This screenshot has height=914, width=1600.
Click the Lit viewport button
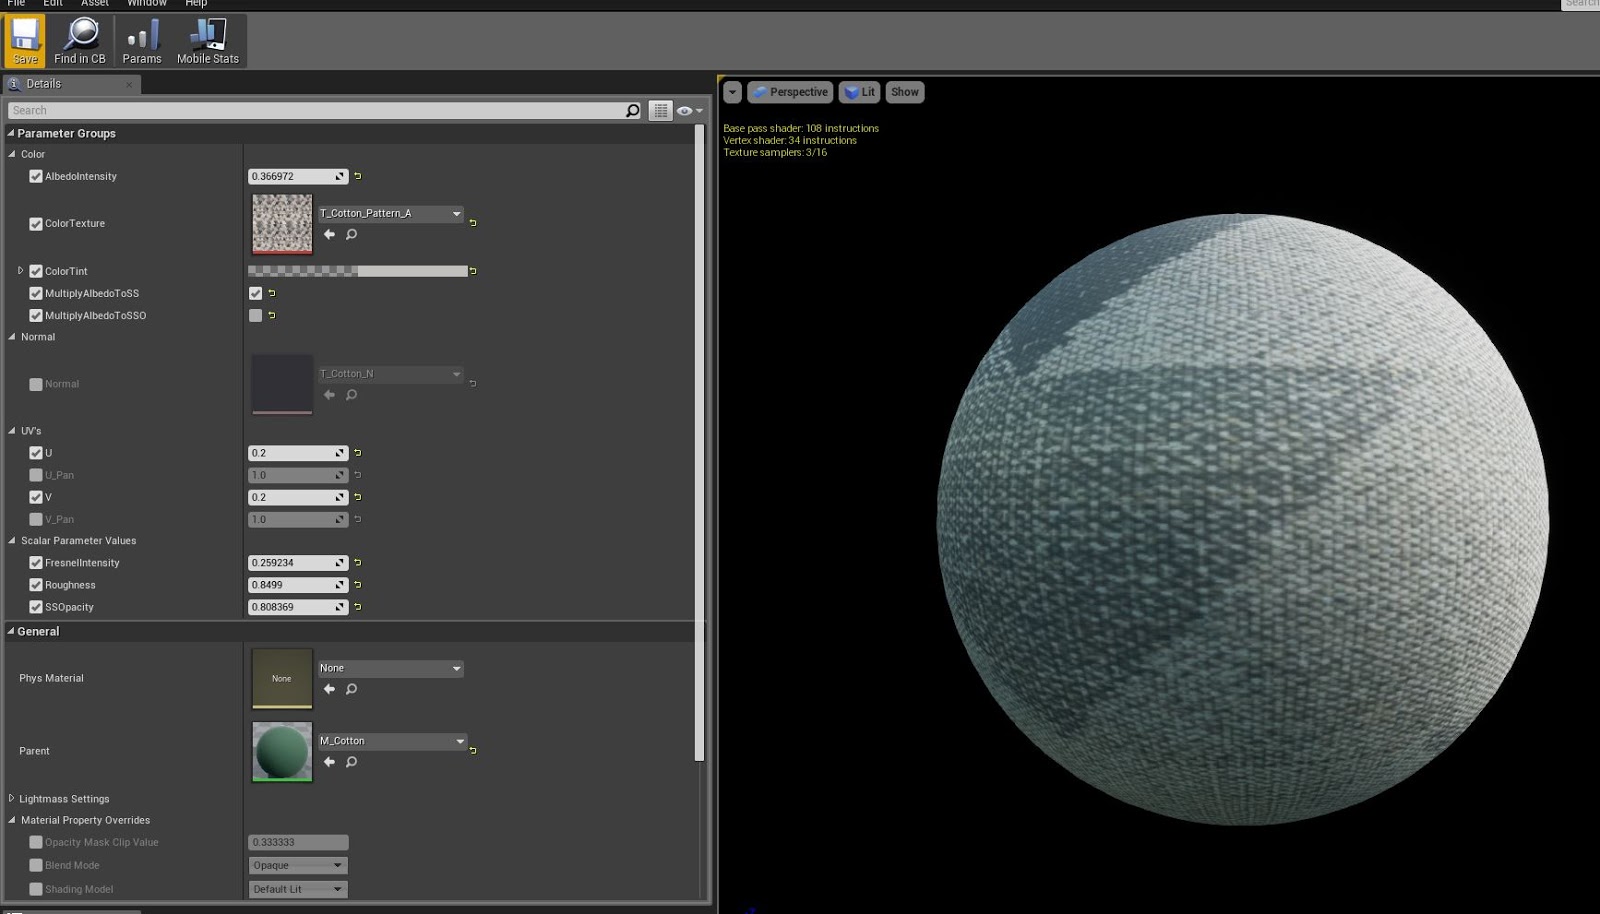tap(859, 92)
